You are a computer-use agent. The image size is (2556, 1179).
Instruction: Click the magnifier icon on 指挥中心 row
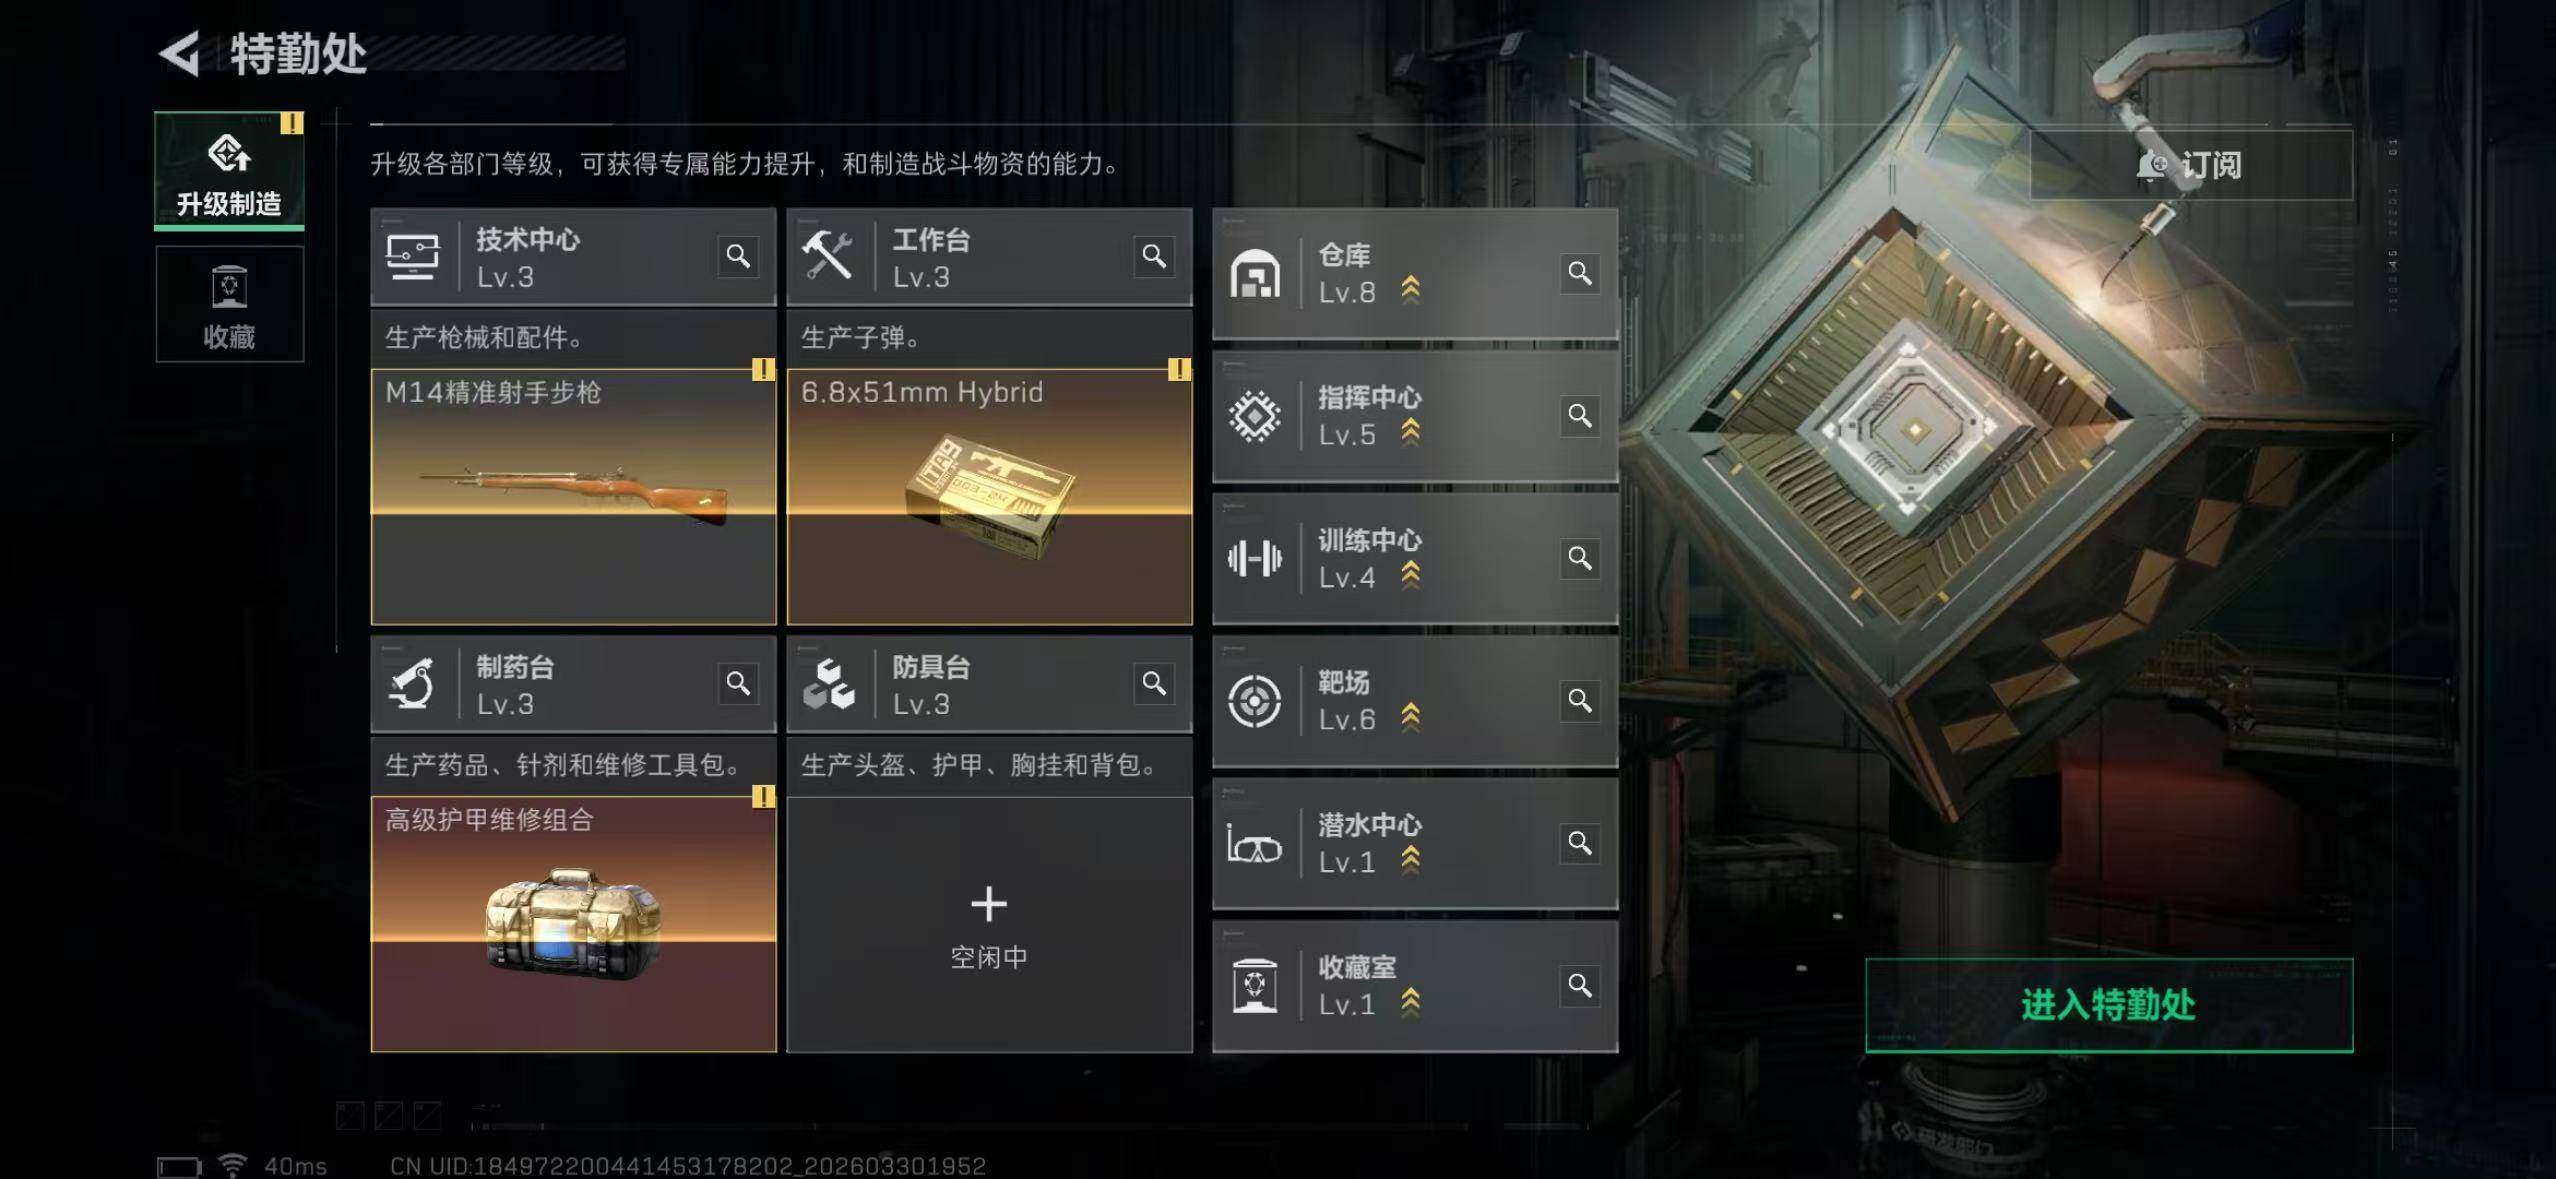(1580, 415)
